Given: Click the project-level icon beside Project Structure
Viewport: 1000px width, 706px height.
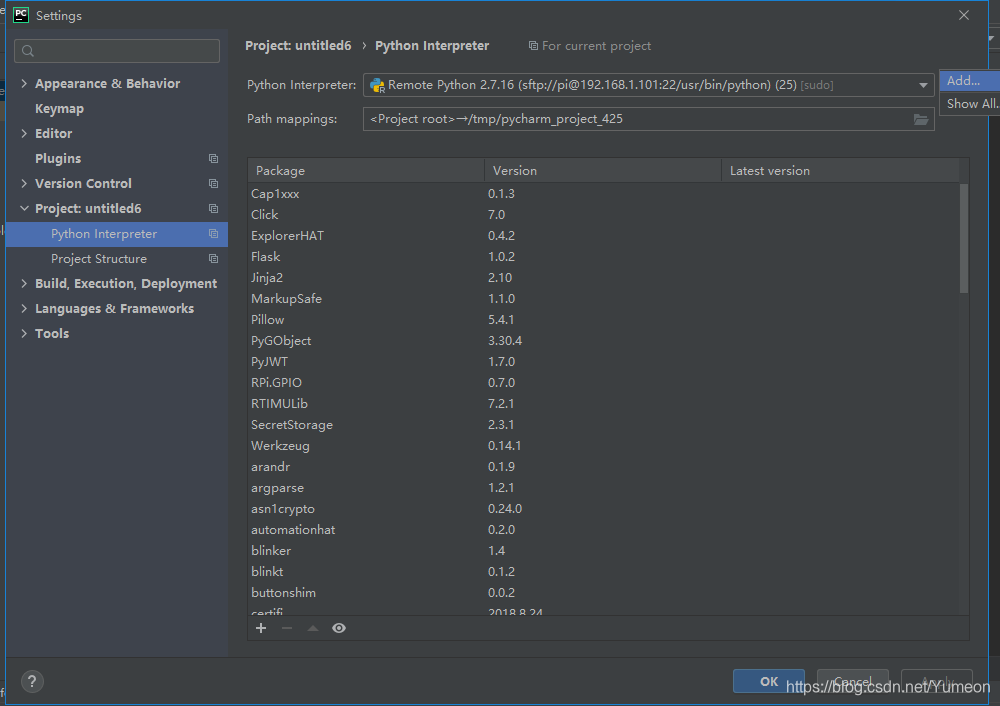Looking at the screenshot, I should click(214, 259).
